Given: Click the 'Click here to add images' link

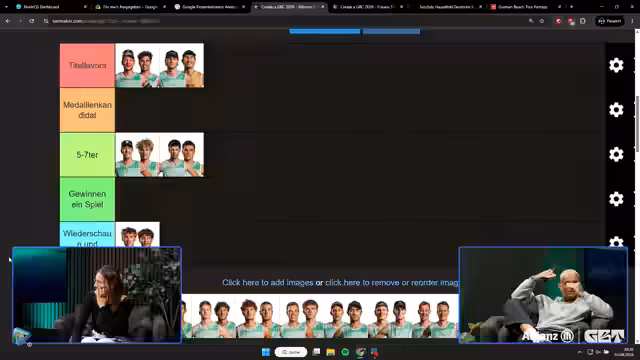Looking at the screenshot, I should click(x=267, y=282).
